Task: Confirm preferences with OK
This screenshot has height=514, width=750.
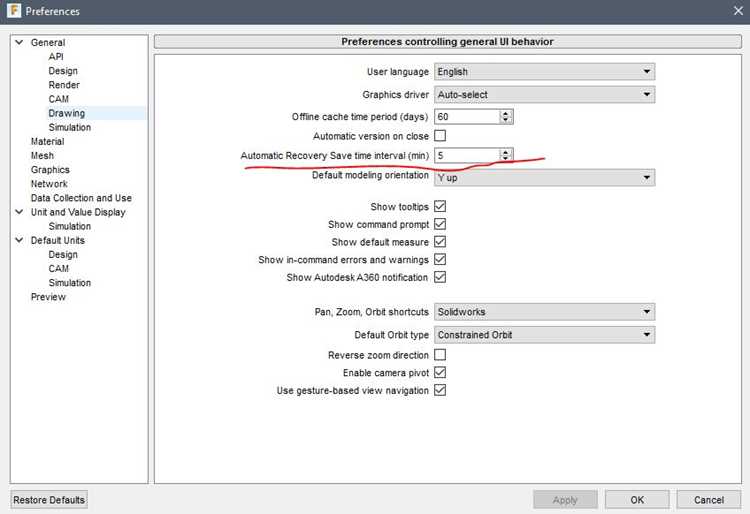Action: pos(637,500)
